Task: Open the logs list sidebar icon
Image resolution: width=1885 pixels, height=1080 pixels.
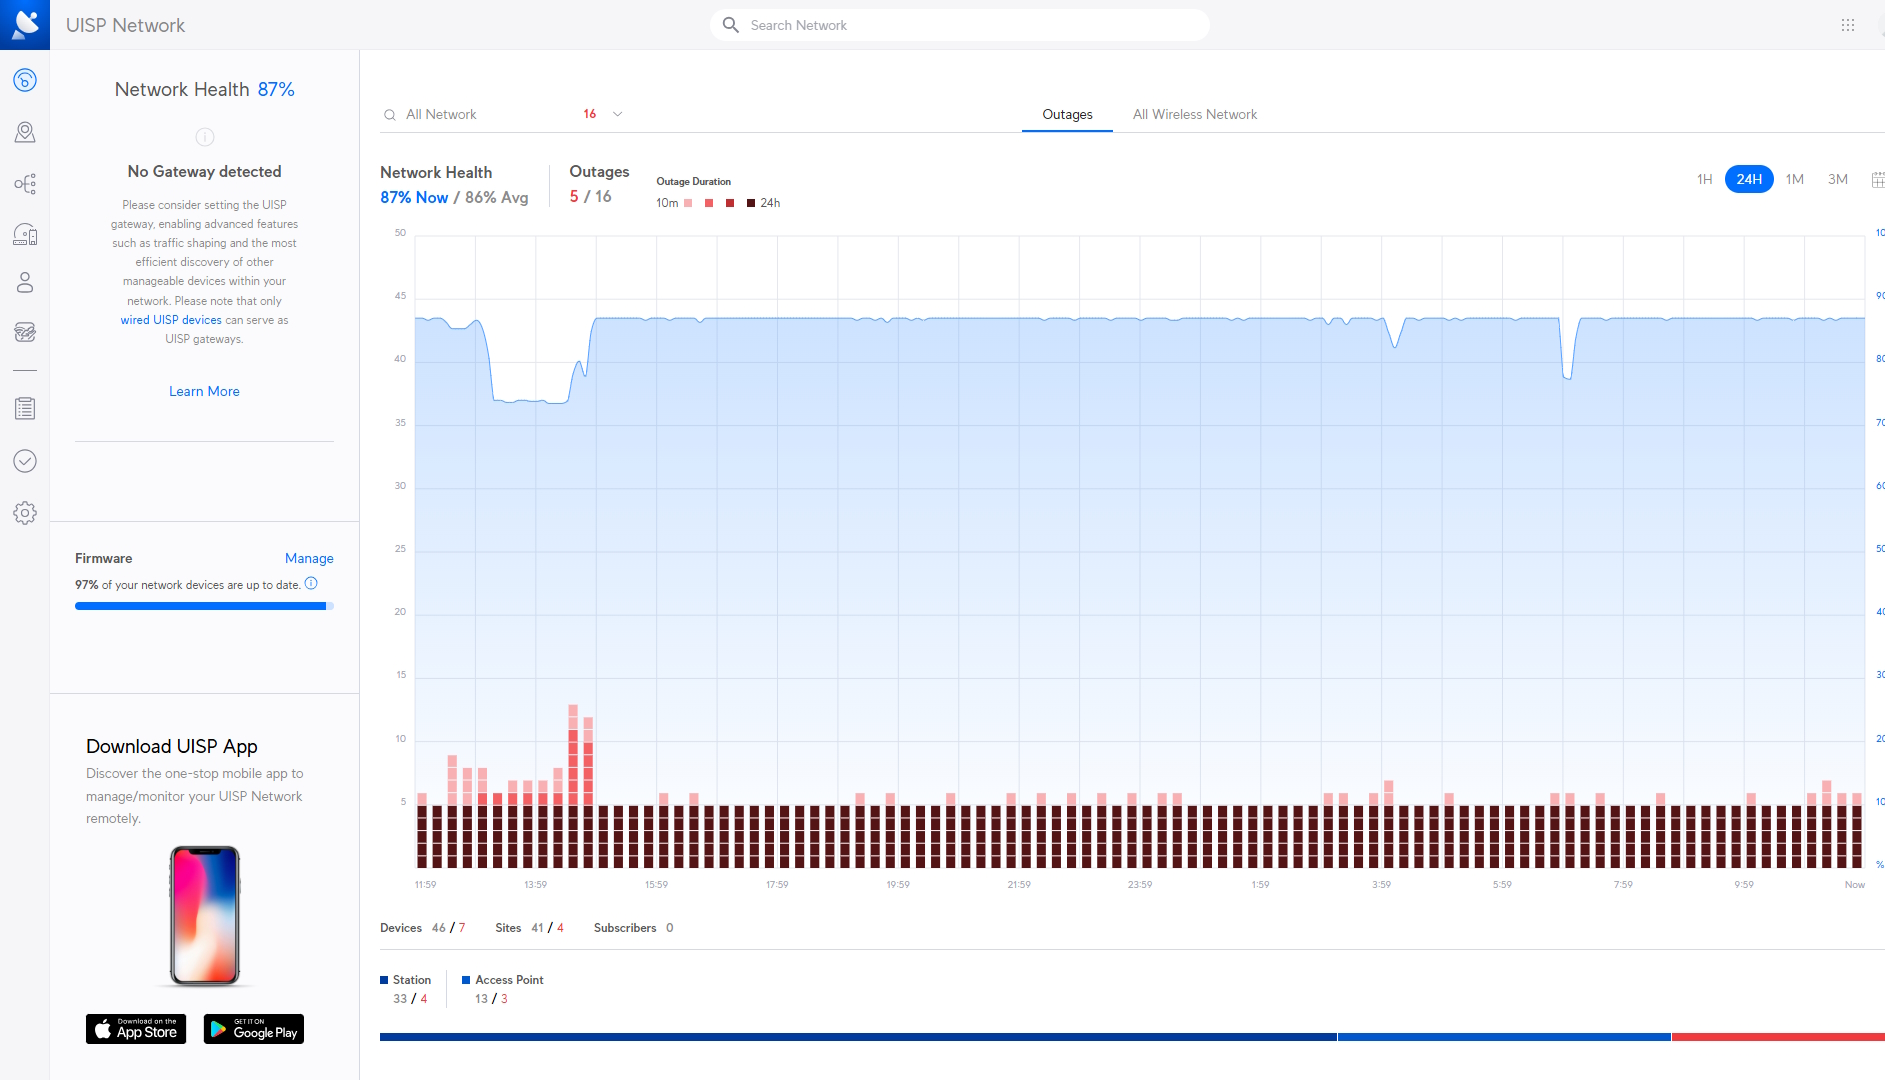Action: coord(25,409)
